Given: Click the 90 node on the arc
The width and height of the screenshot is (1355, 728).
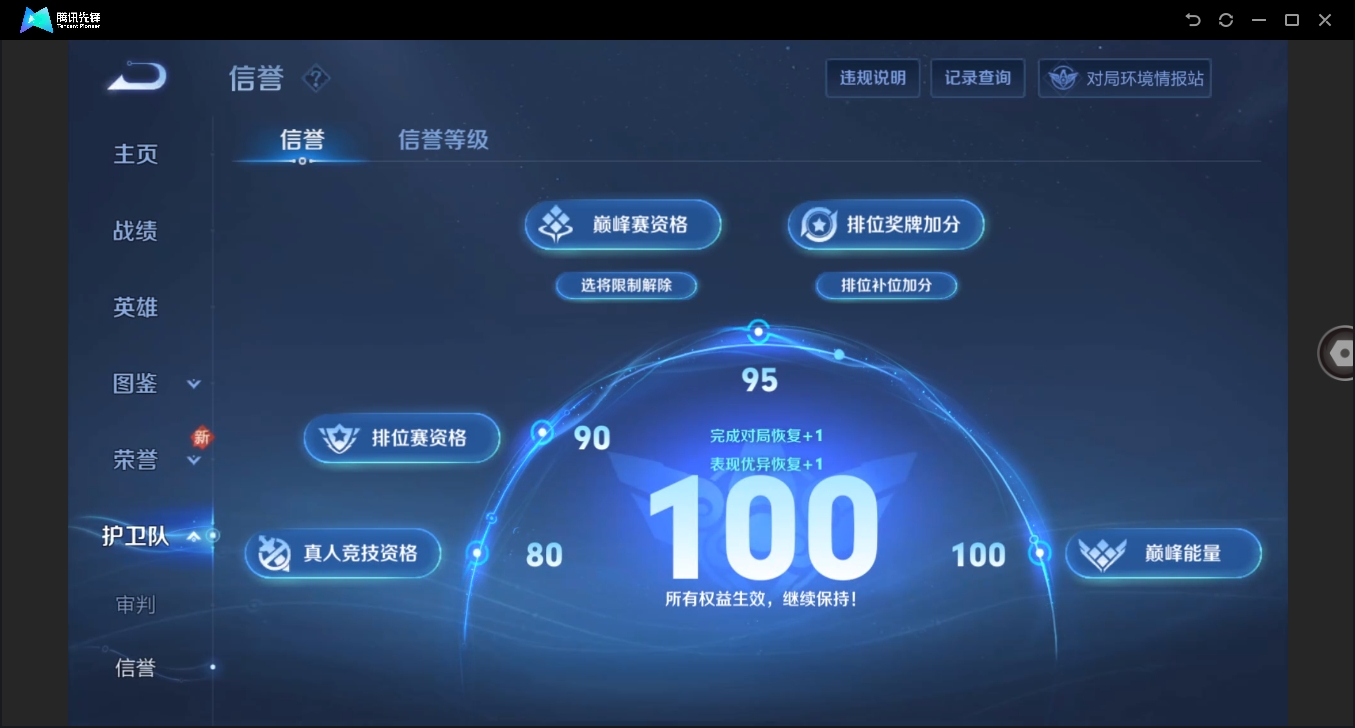Looking at the screenshot, I should coord(542,432).
